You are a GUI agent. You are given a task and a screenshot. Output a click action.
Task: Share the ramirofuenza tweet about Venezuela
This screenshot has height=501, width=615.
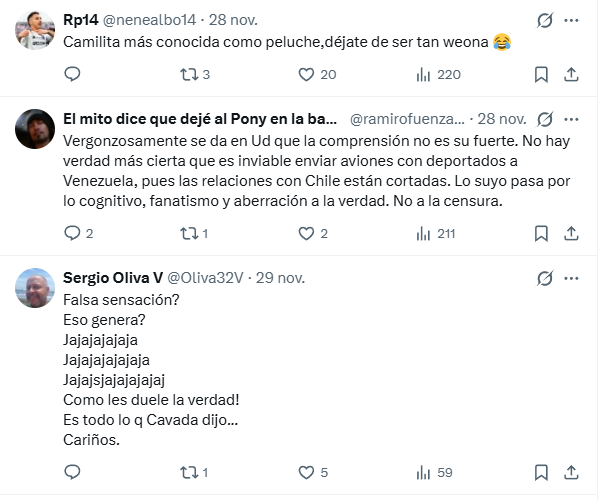pyautogui.click(x=571, y=233)
